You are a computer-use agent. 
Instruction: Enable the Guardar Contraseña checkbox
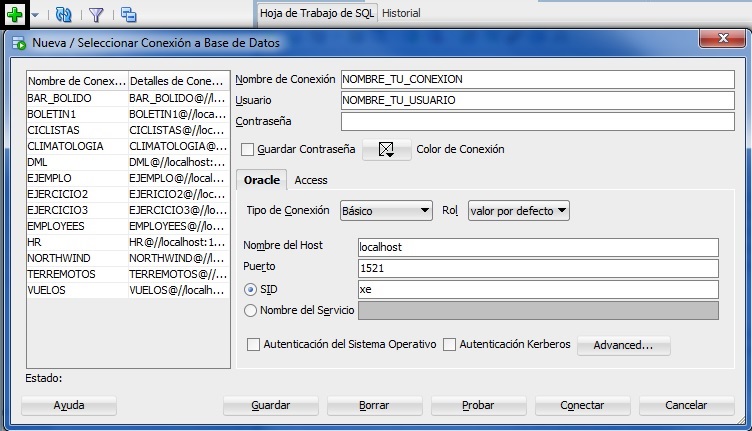(x=248, y=150)
